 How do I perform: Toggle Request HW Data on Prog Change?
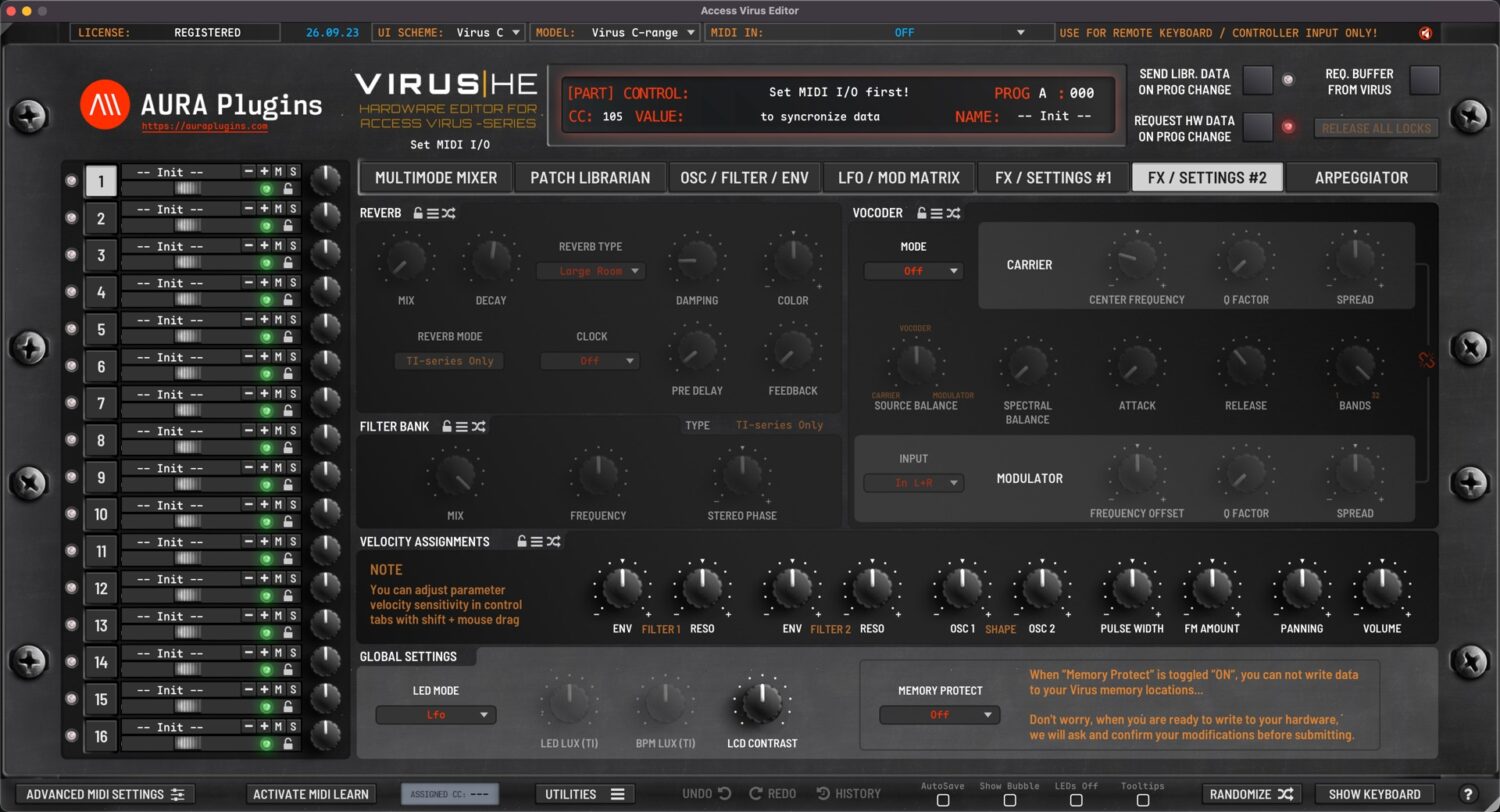coord(1258,127)
